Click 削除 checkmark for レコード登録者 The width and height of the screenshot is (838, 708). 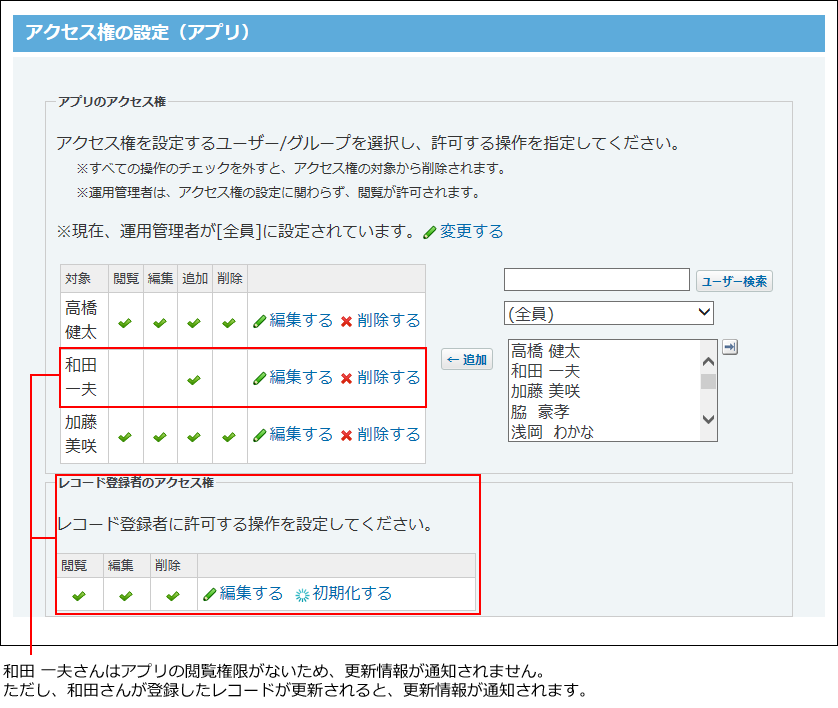[173, 595]
